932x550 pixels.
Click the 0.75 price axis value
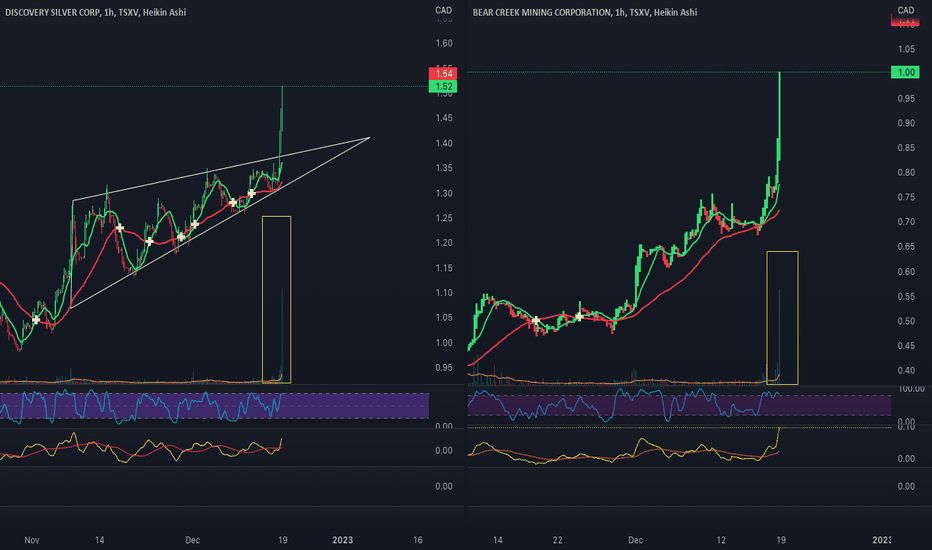906,197
